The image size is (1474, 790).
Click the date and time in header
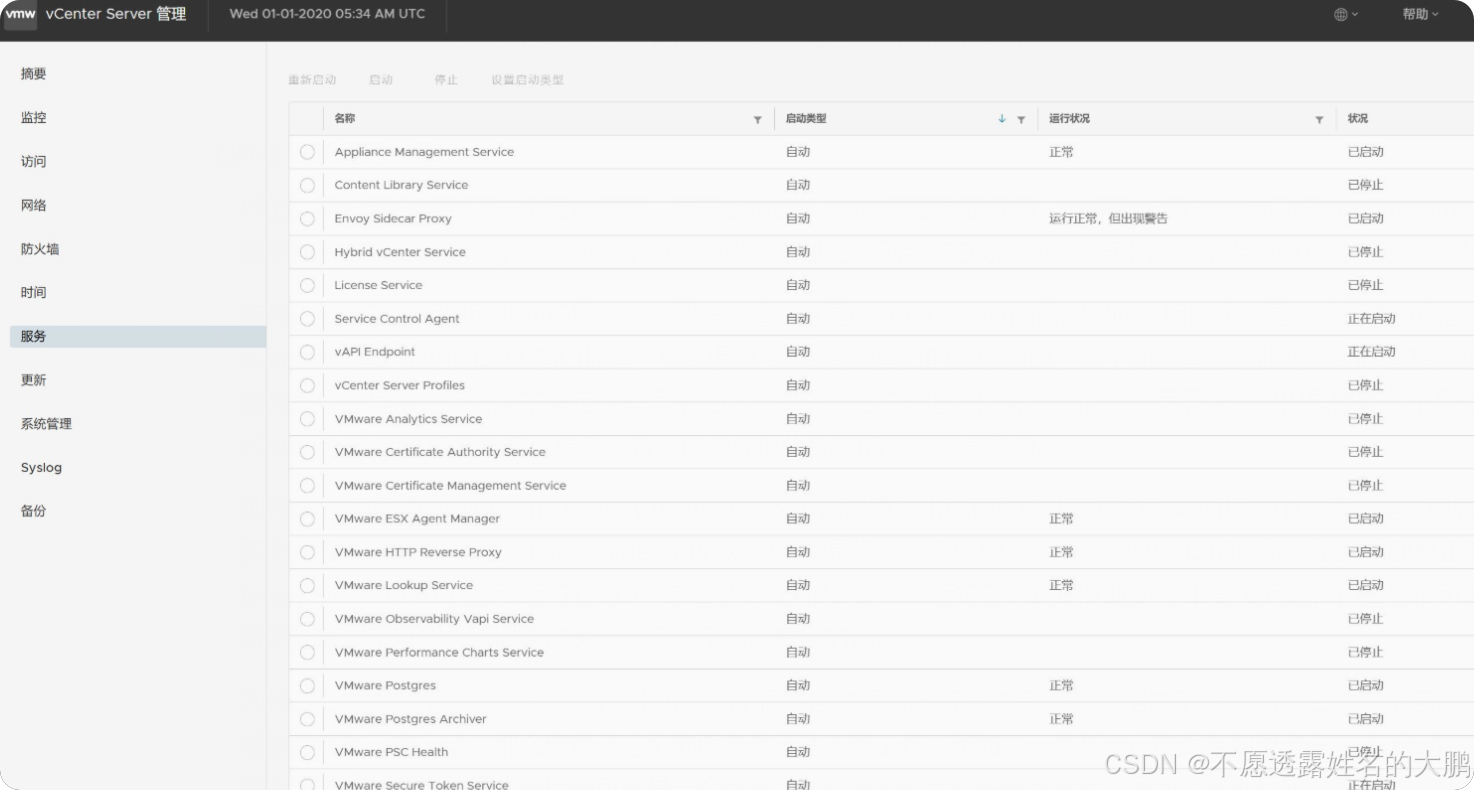point(327,14)
